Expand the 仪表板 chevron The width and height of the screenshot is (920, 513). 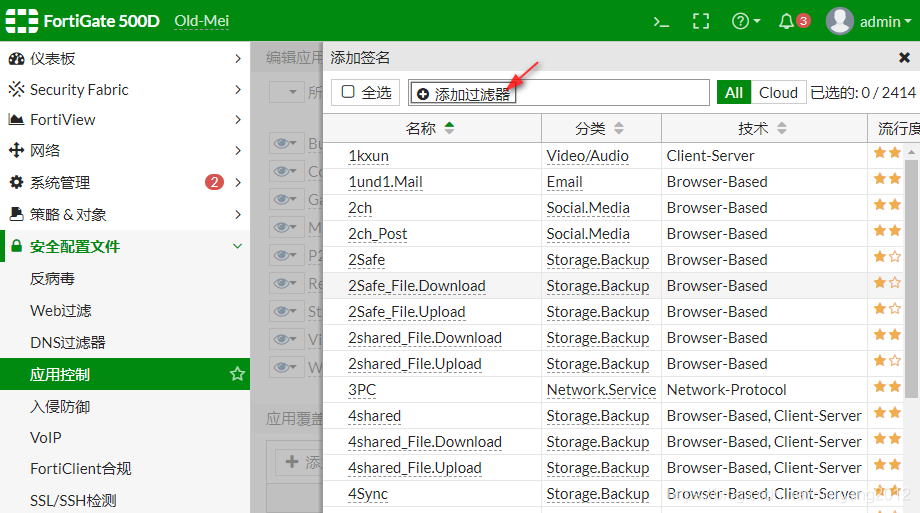pos(238,59)
